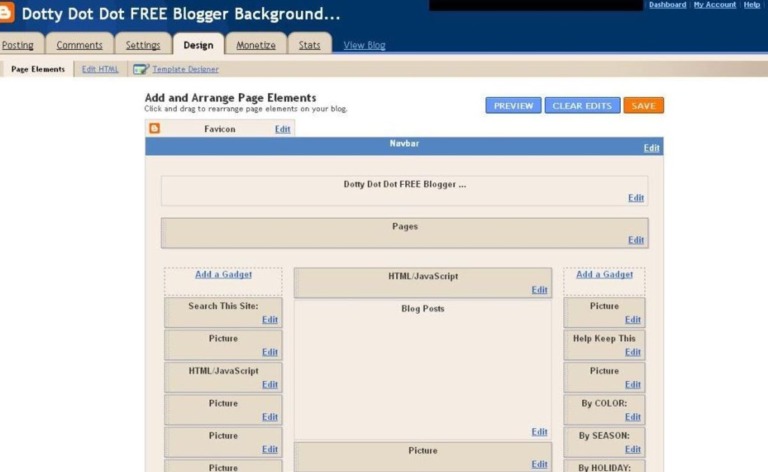Click the View Blog link
The image size is (768, 472).
pyautogui.click(x=364, y=45)
